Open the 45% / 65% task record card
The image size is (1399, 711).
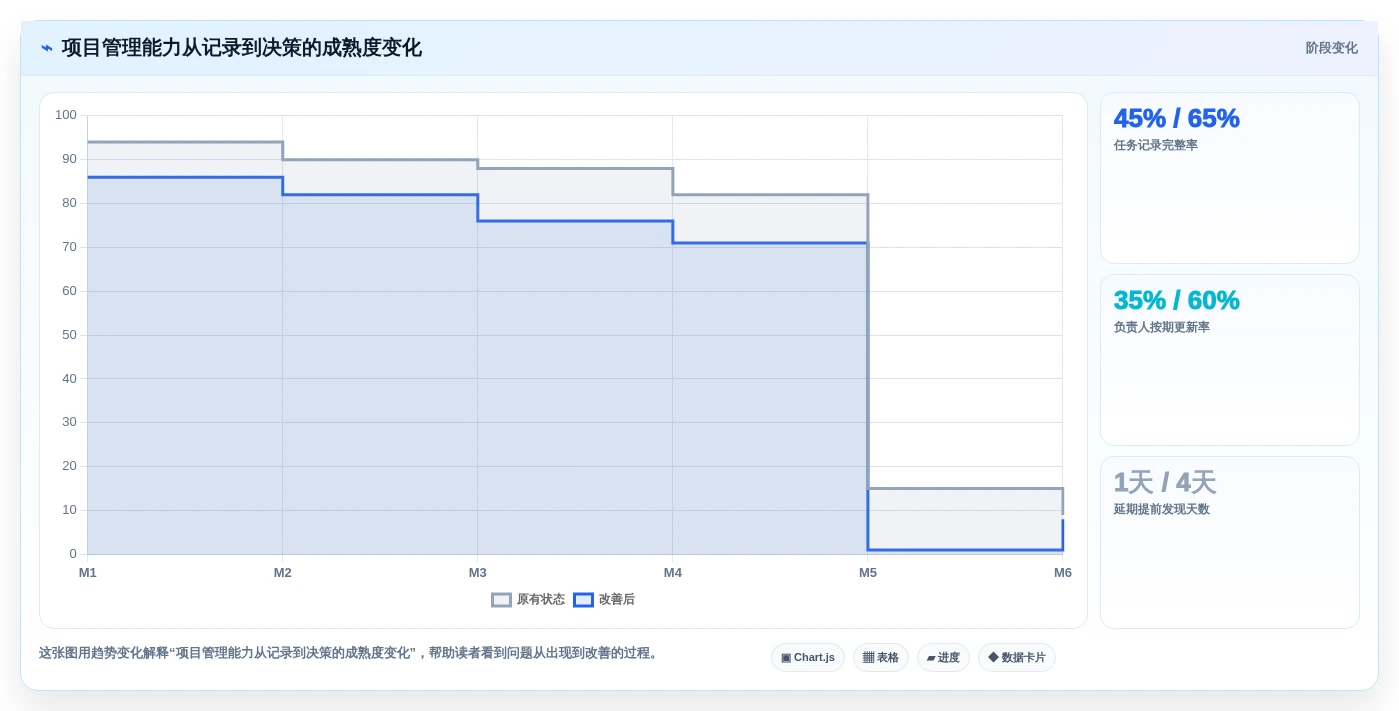[x=1230, y=178]
